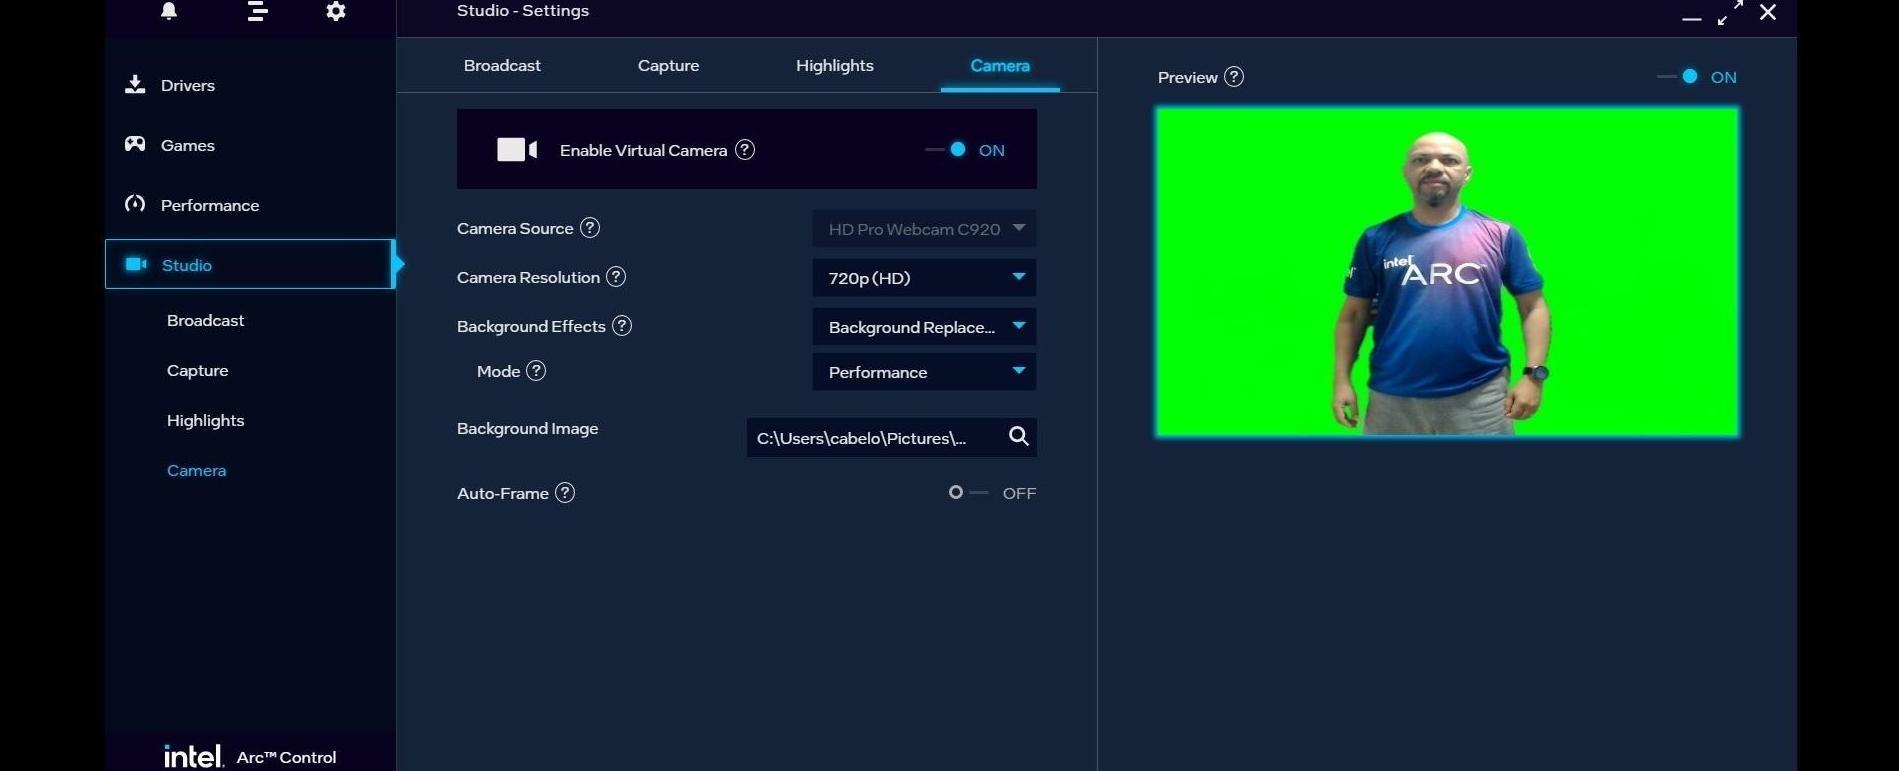Go to Drivers in the sidebar
Image resolution: width=1899 pixels, height=771 pixels.
[187, 86]
